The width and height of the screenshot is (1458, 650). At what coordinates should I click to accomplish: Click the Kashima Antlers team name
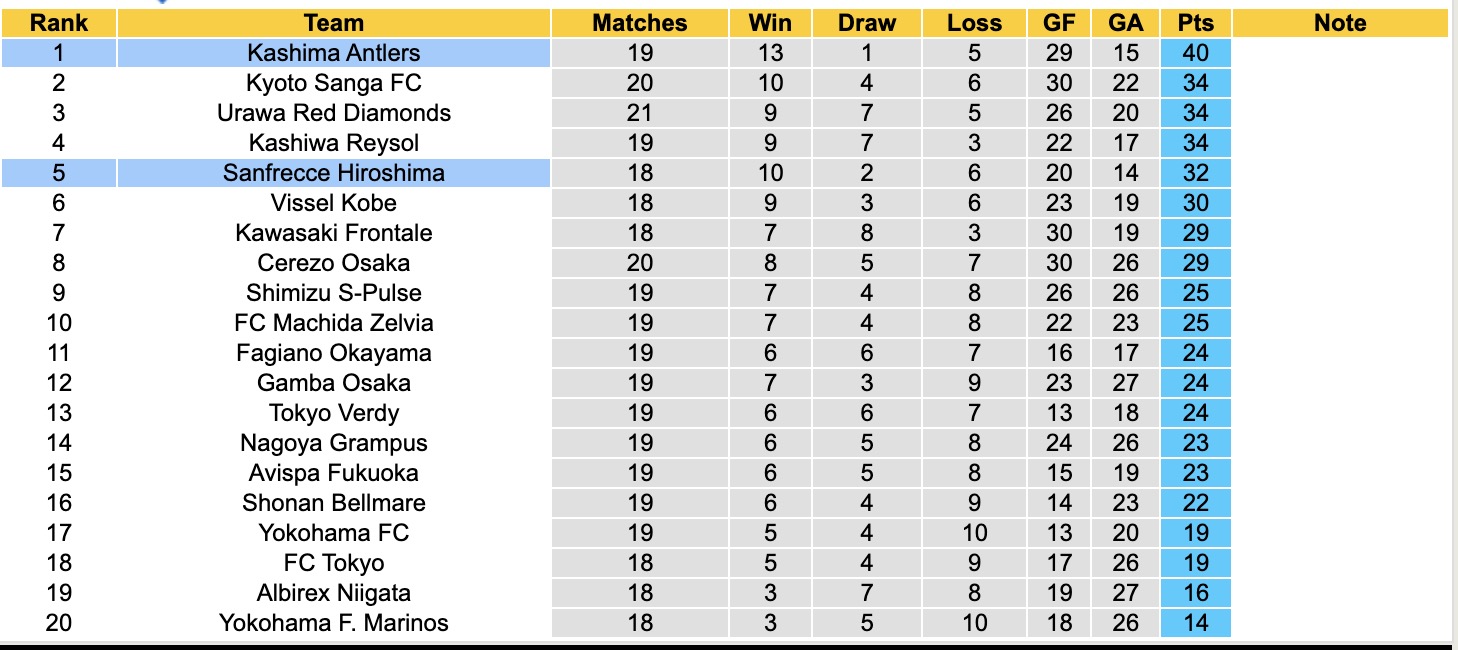pyautogui.click(x=334, y=53)
